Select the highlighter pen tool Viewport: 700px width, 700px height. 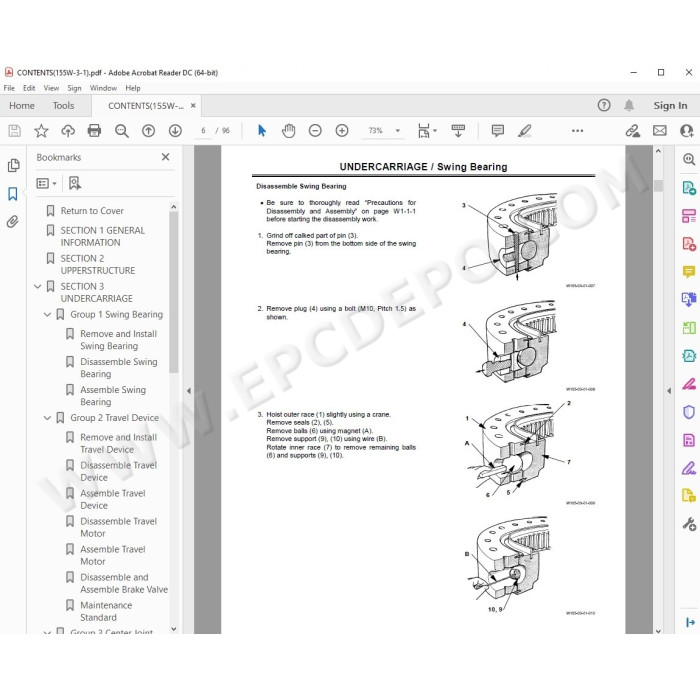pos(525,131)
